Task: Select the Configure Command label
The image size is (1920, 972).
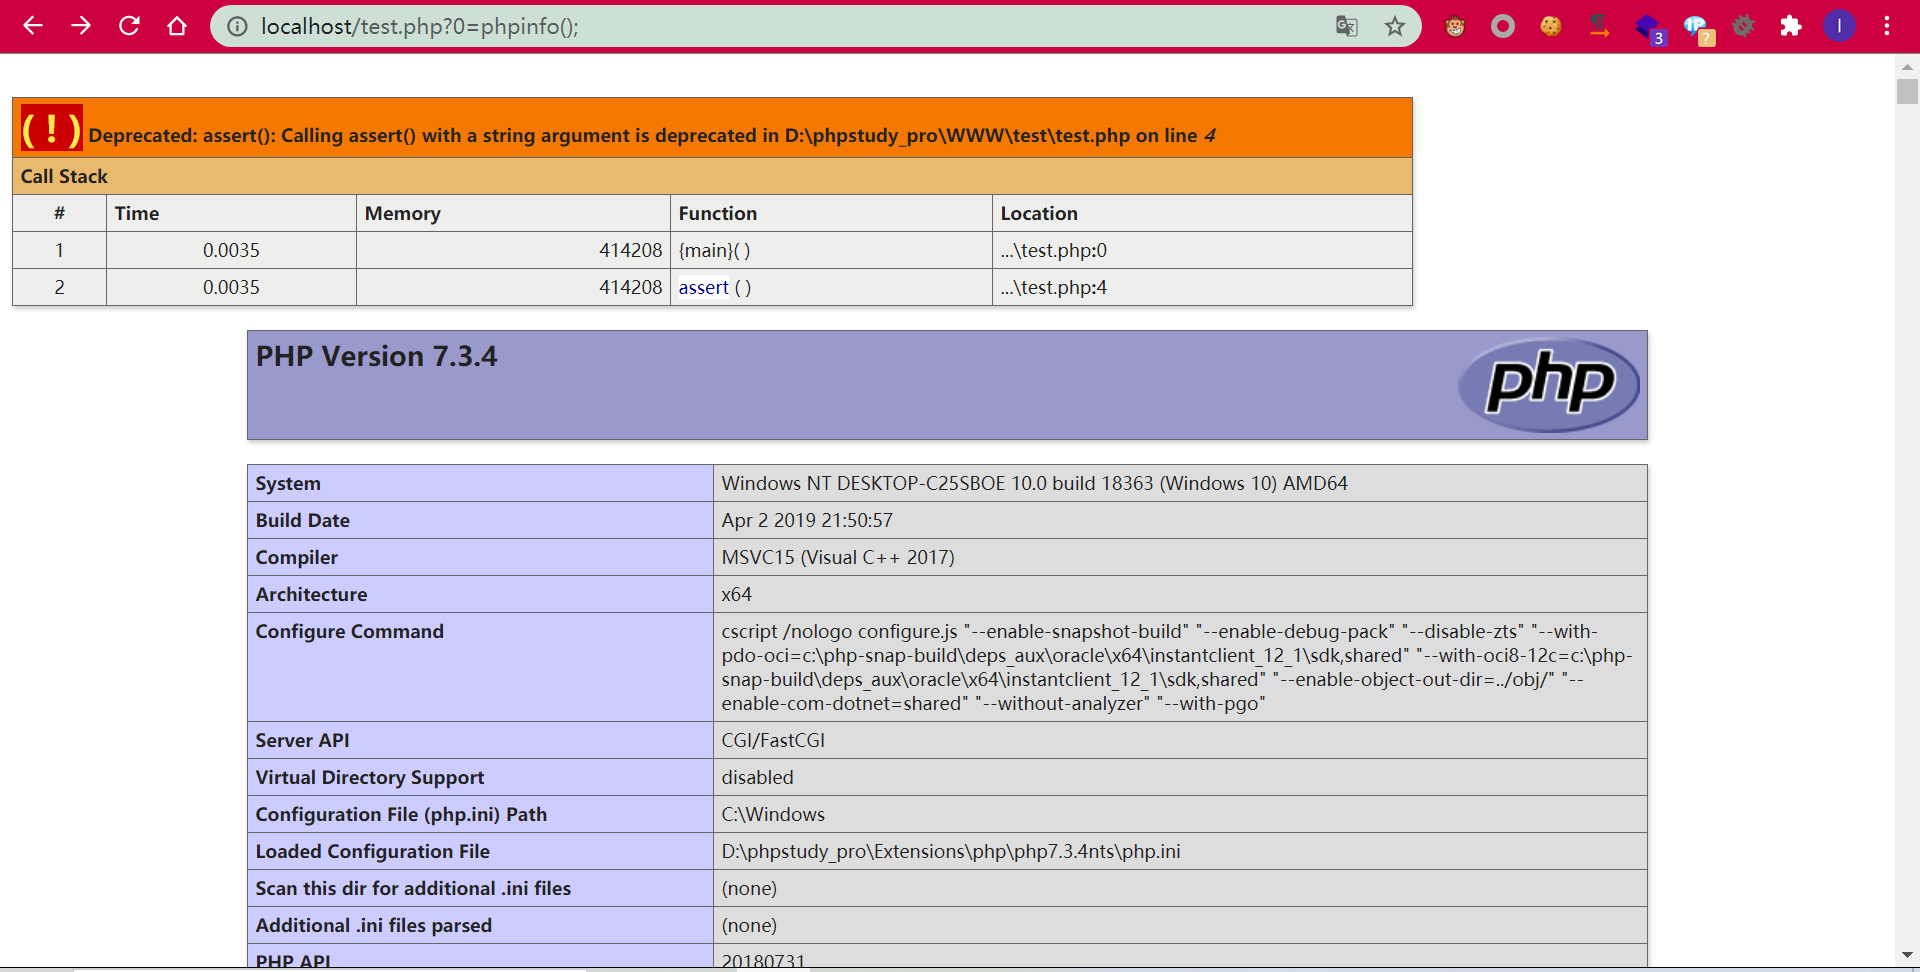Action: tap(480, 667)
